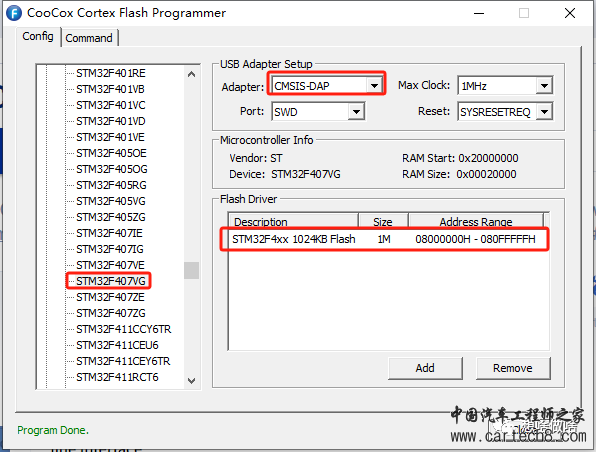596x452 pixels.
Task: Click the Size column header
Action: [383, 221]
